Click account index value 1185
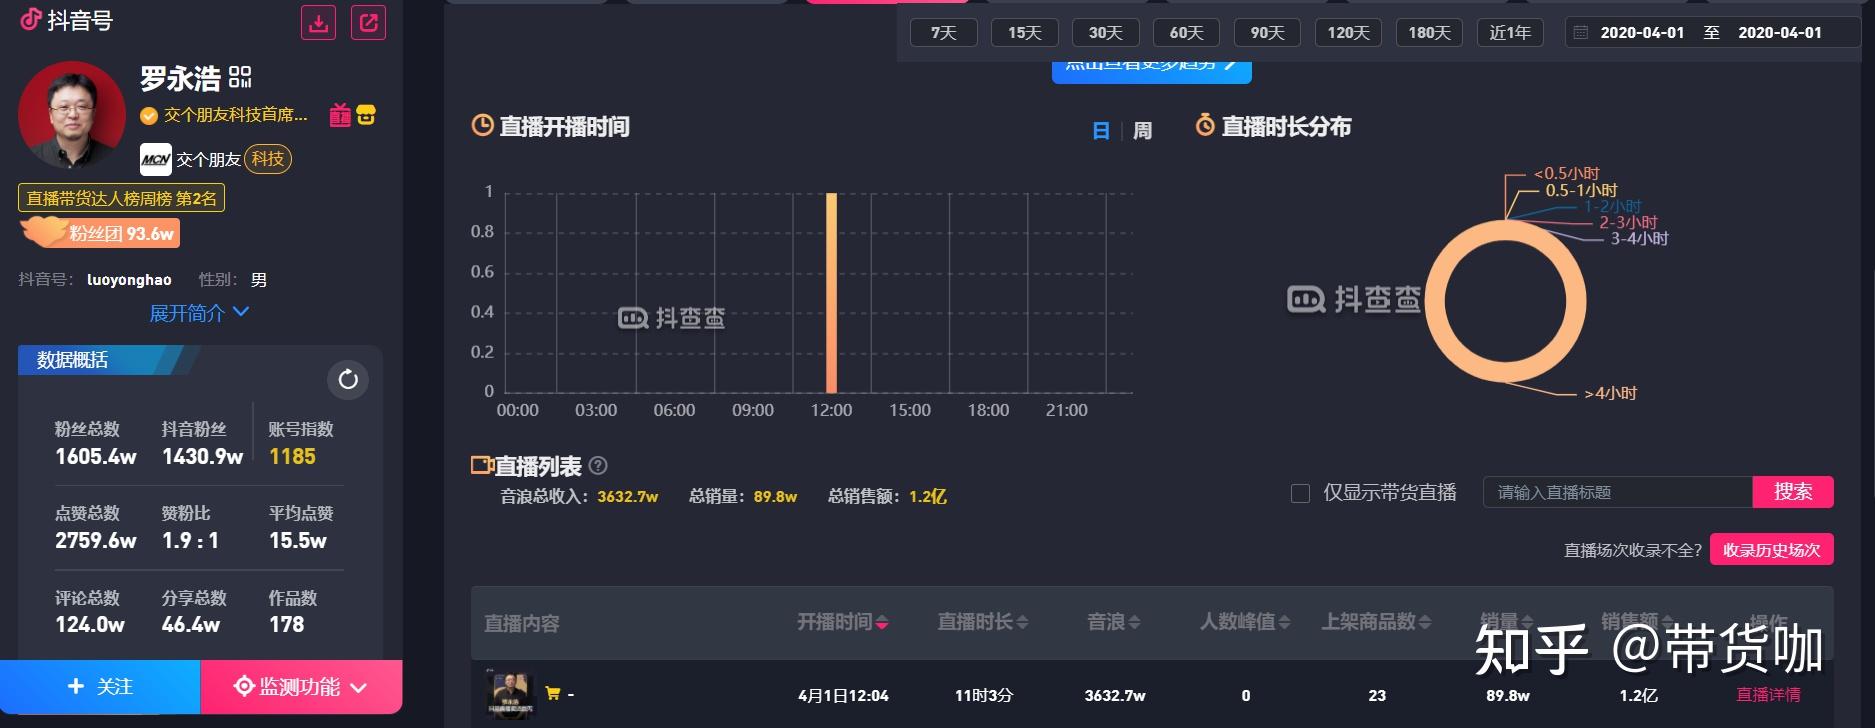 coord(292,457)
